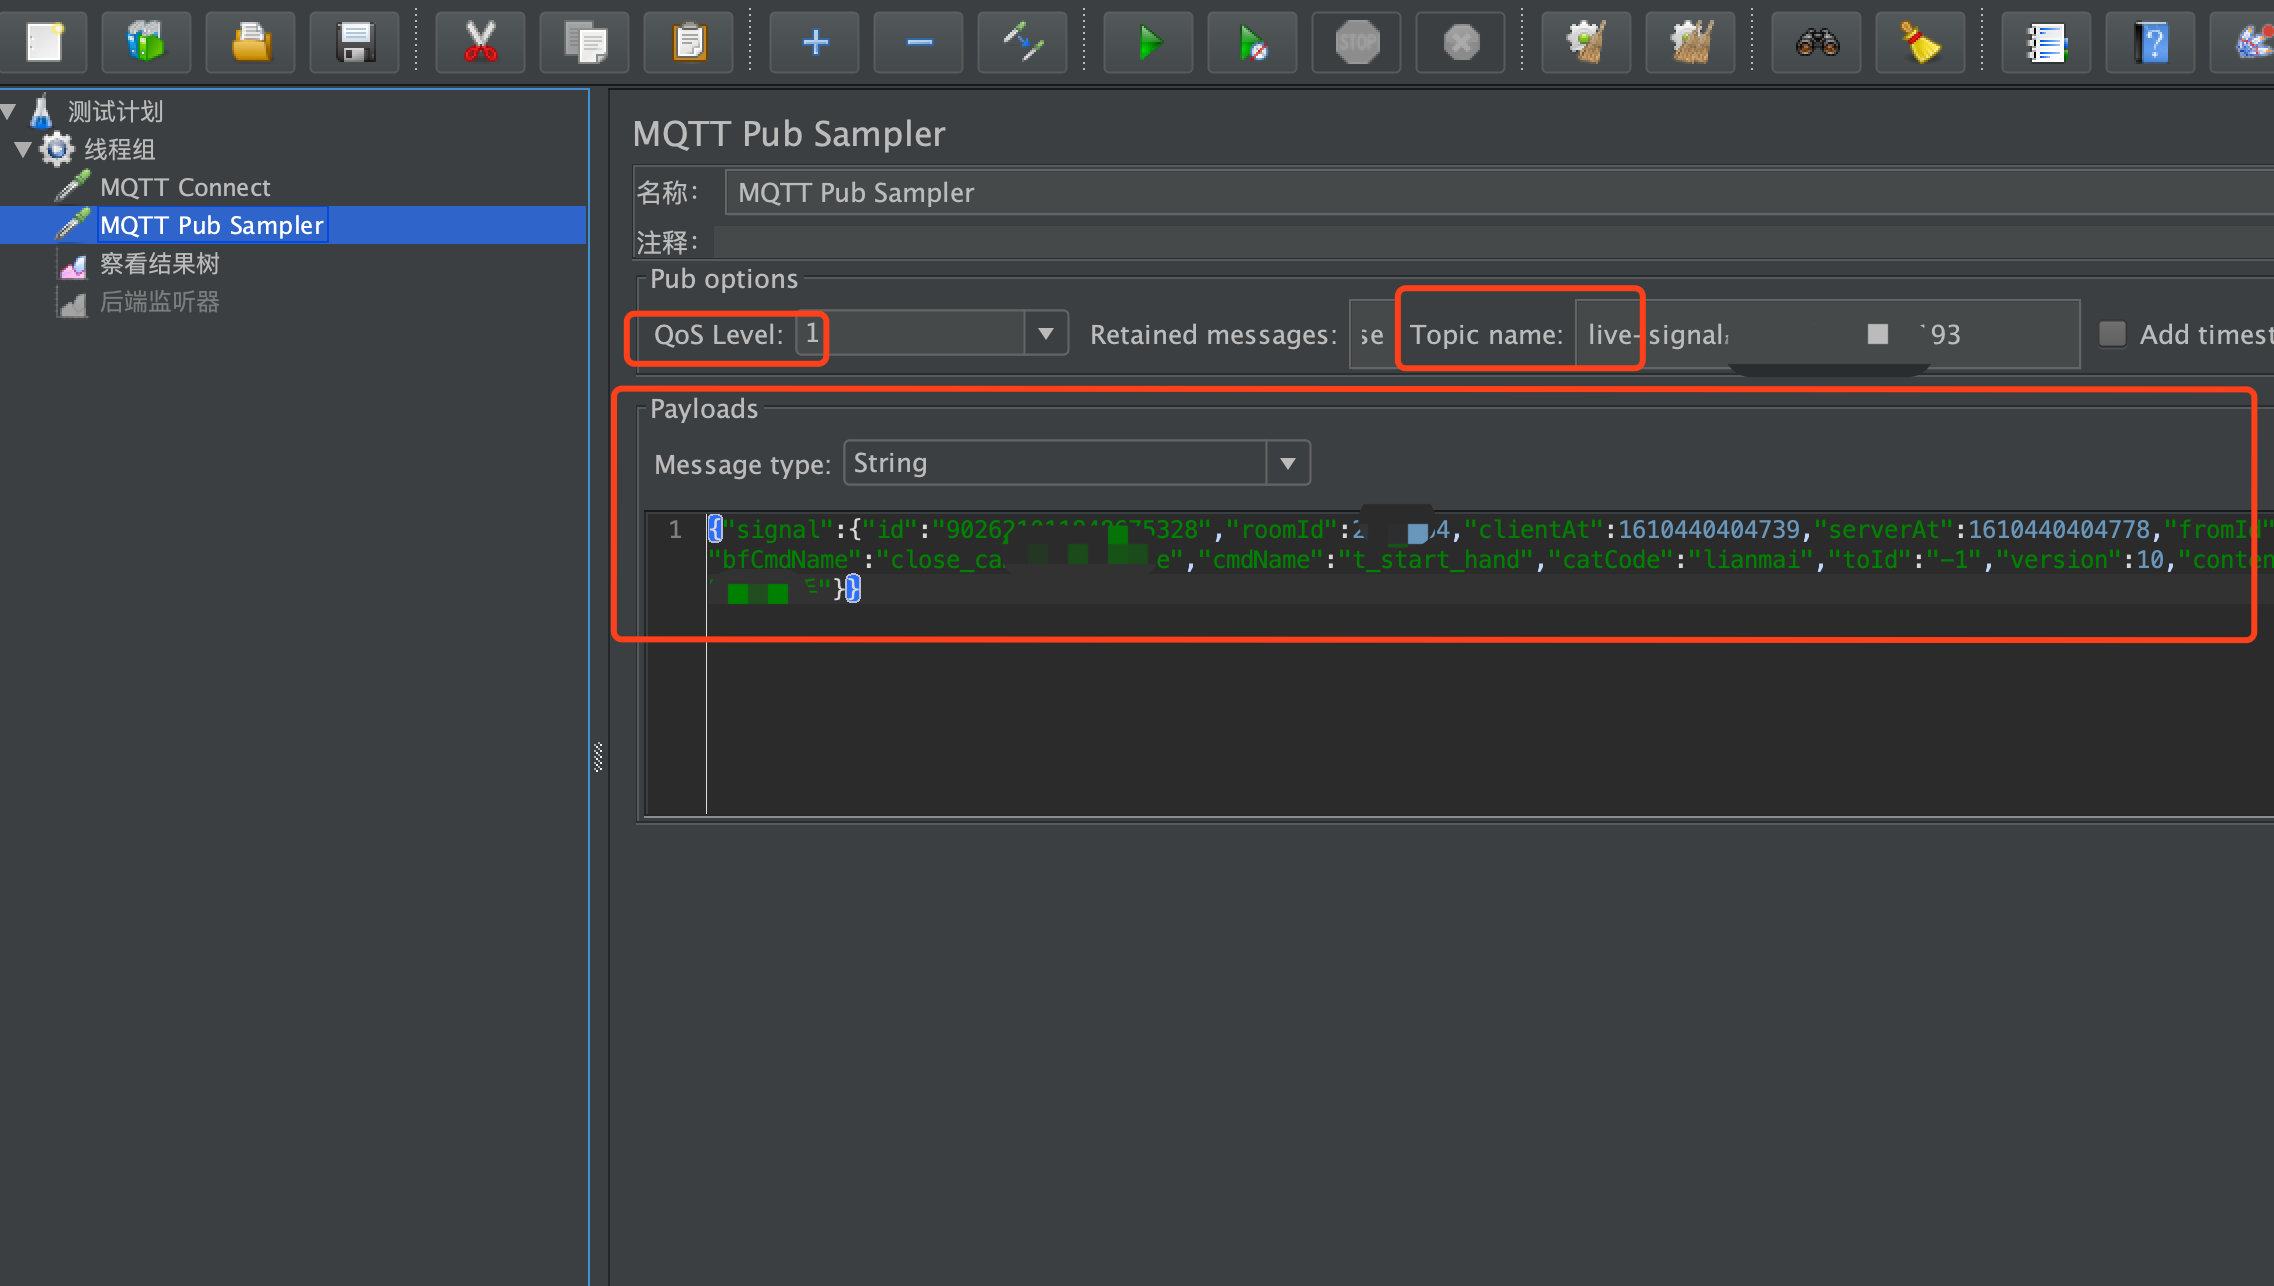The width and height of the screenshot is (2274, 1286).
Task: Click the Clear all broom icon
Action: 1690,42
